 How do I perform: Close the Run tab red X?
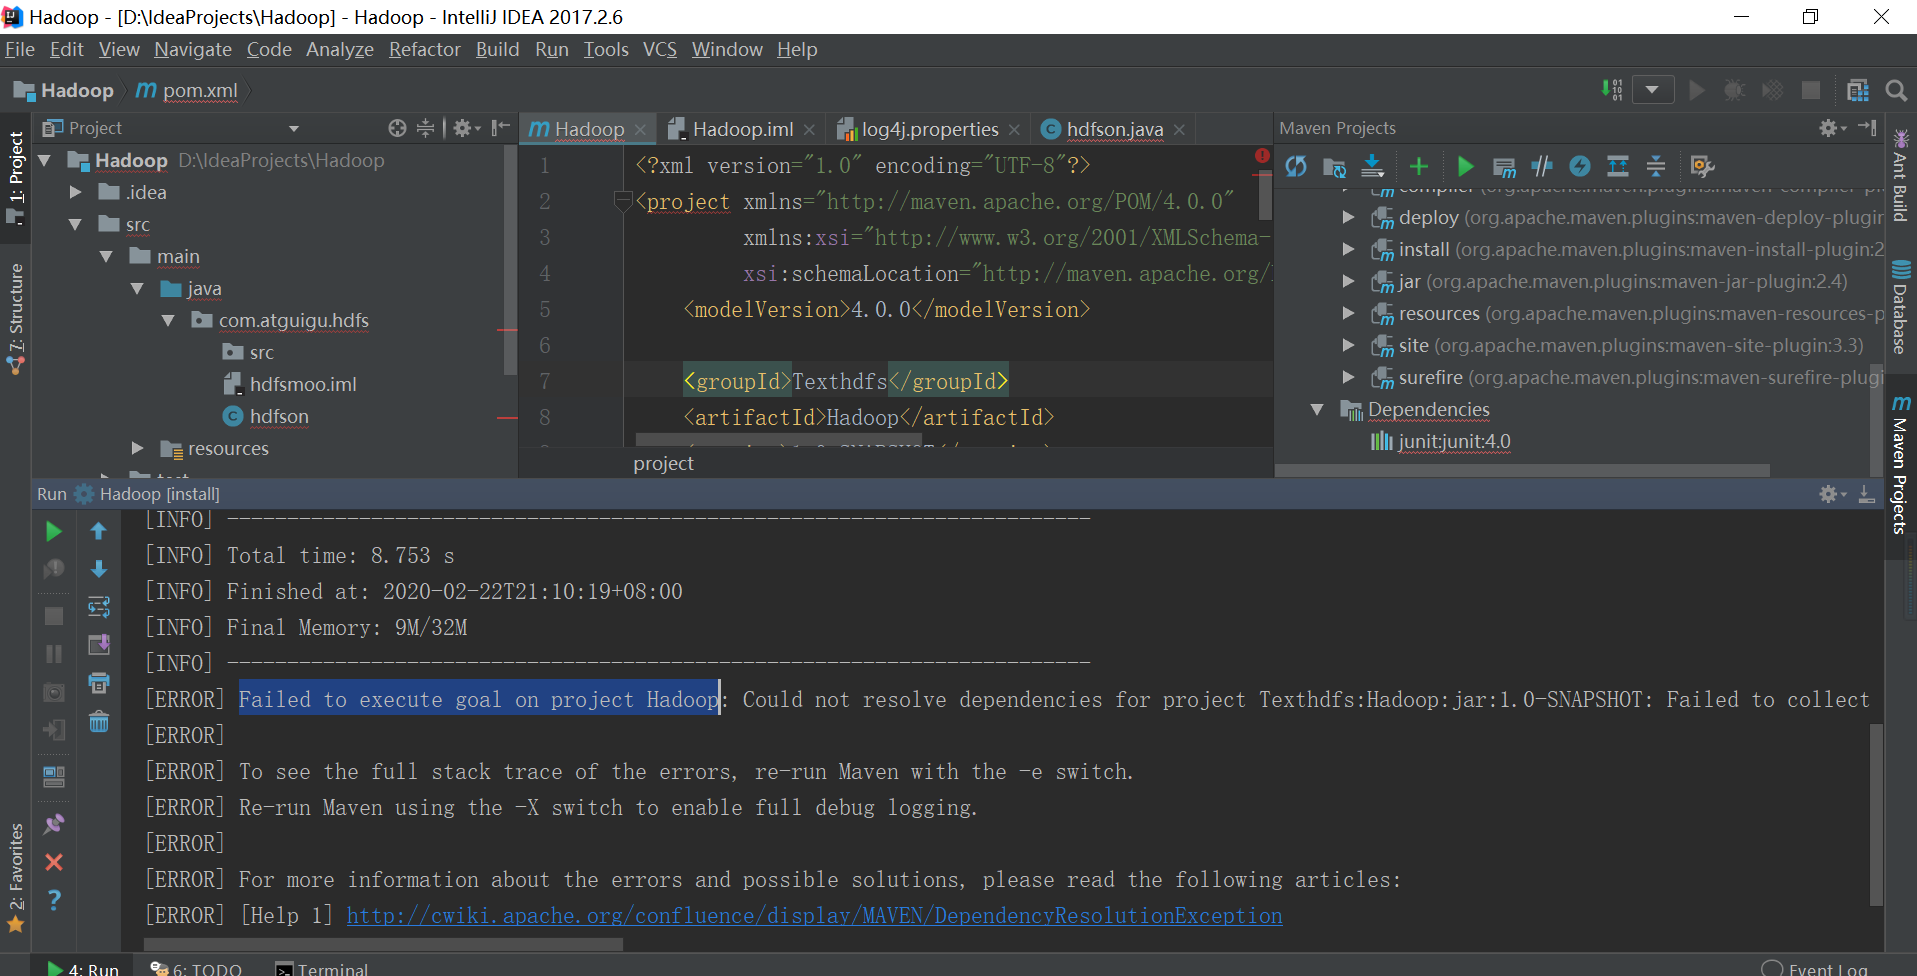[x=54, y=862]
